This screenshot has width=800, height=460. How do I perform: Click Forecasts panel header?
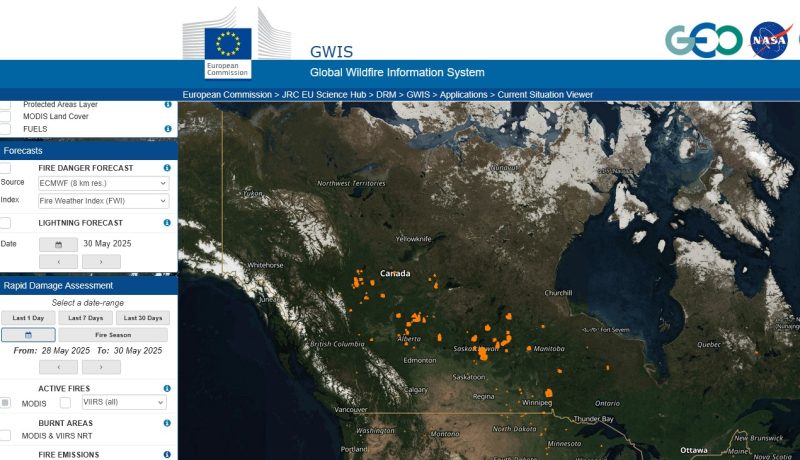(x=89, y=150)
